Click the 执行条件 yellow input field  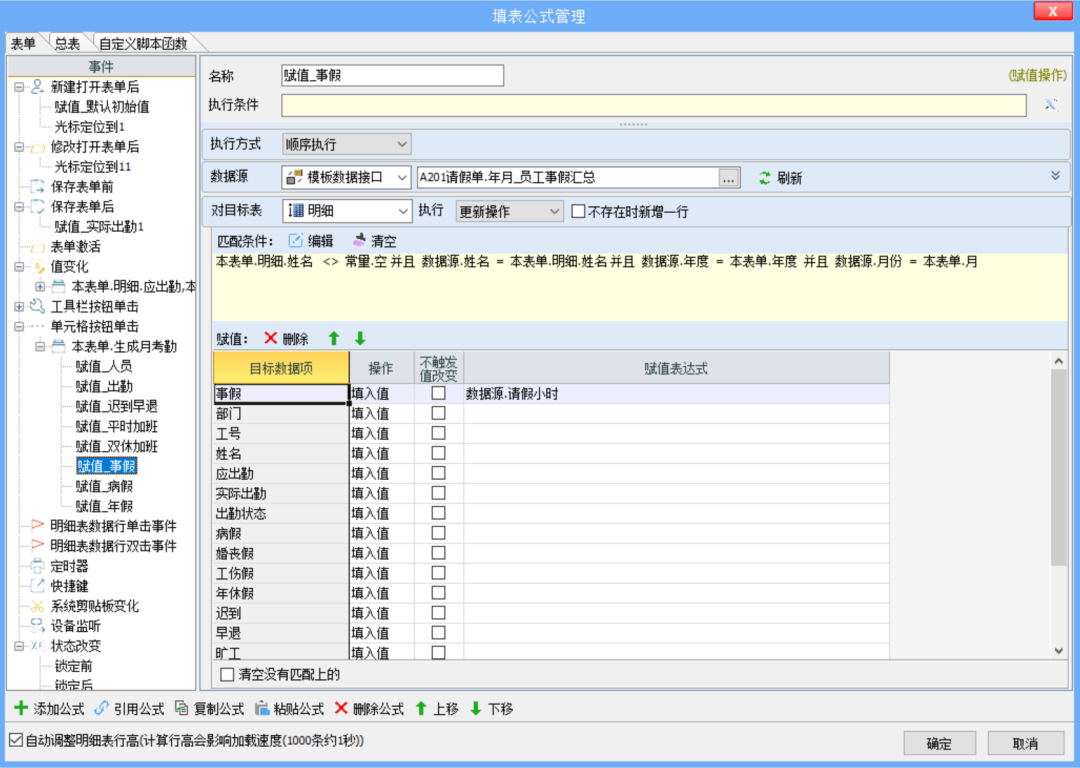pyautogui.click(x=654, y=105)
